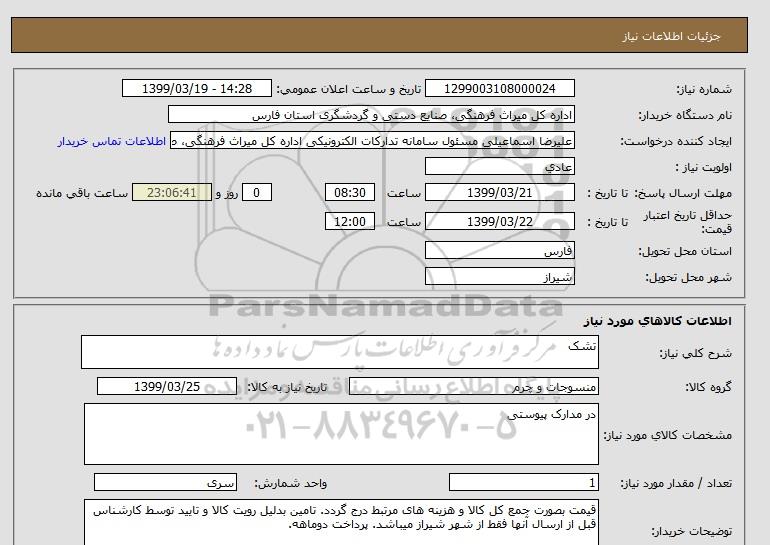Click the price validity time 12:00
Viewport: 770px width, 545px height.
[350, 221]
